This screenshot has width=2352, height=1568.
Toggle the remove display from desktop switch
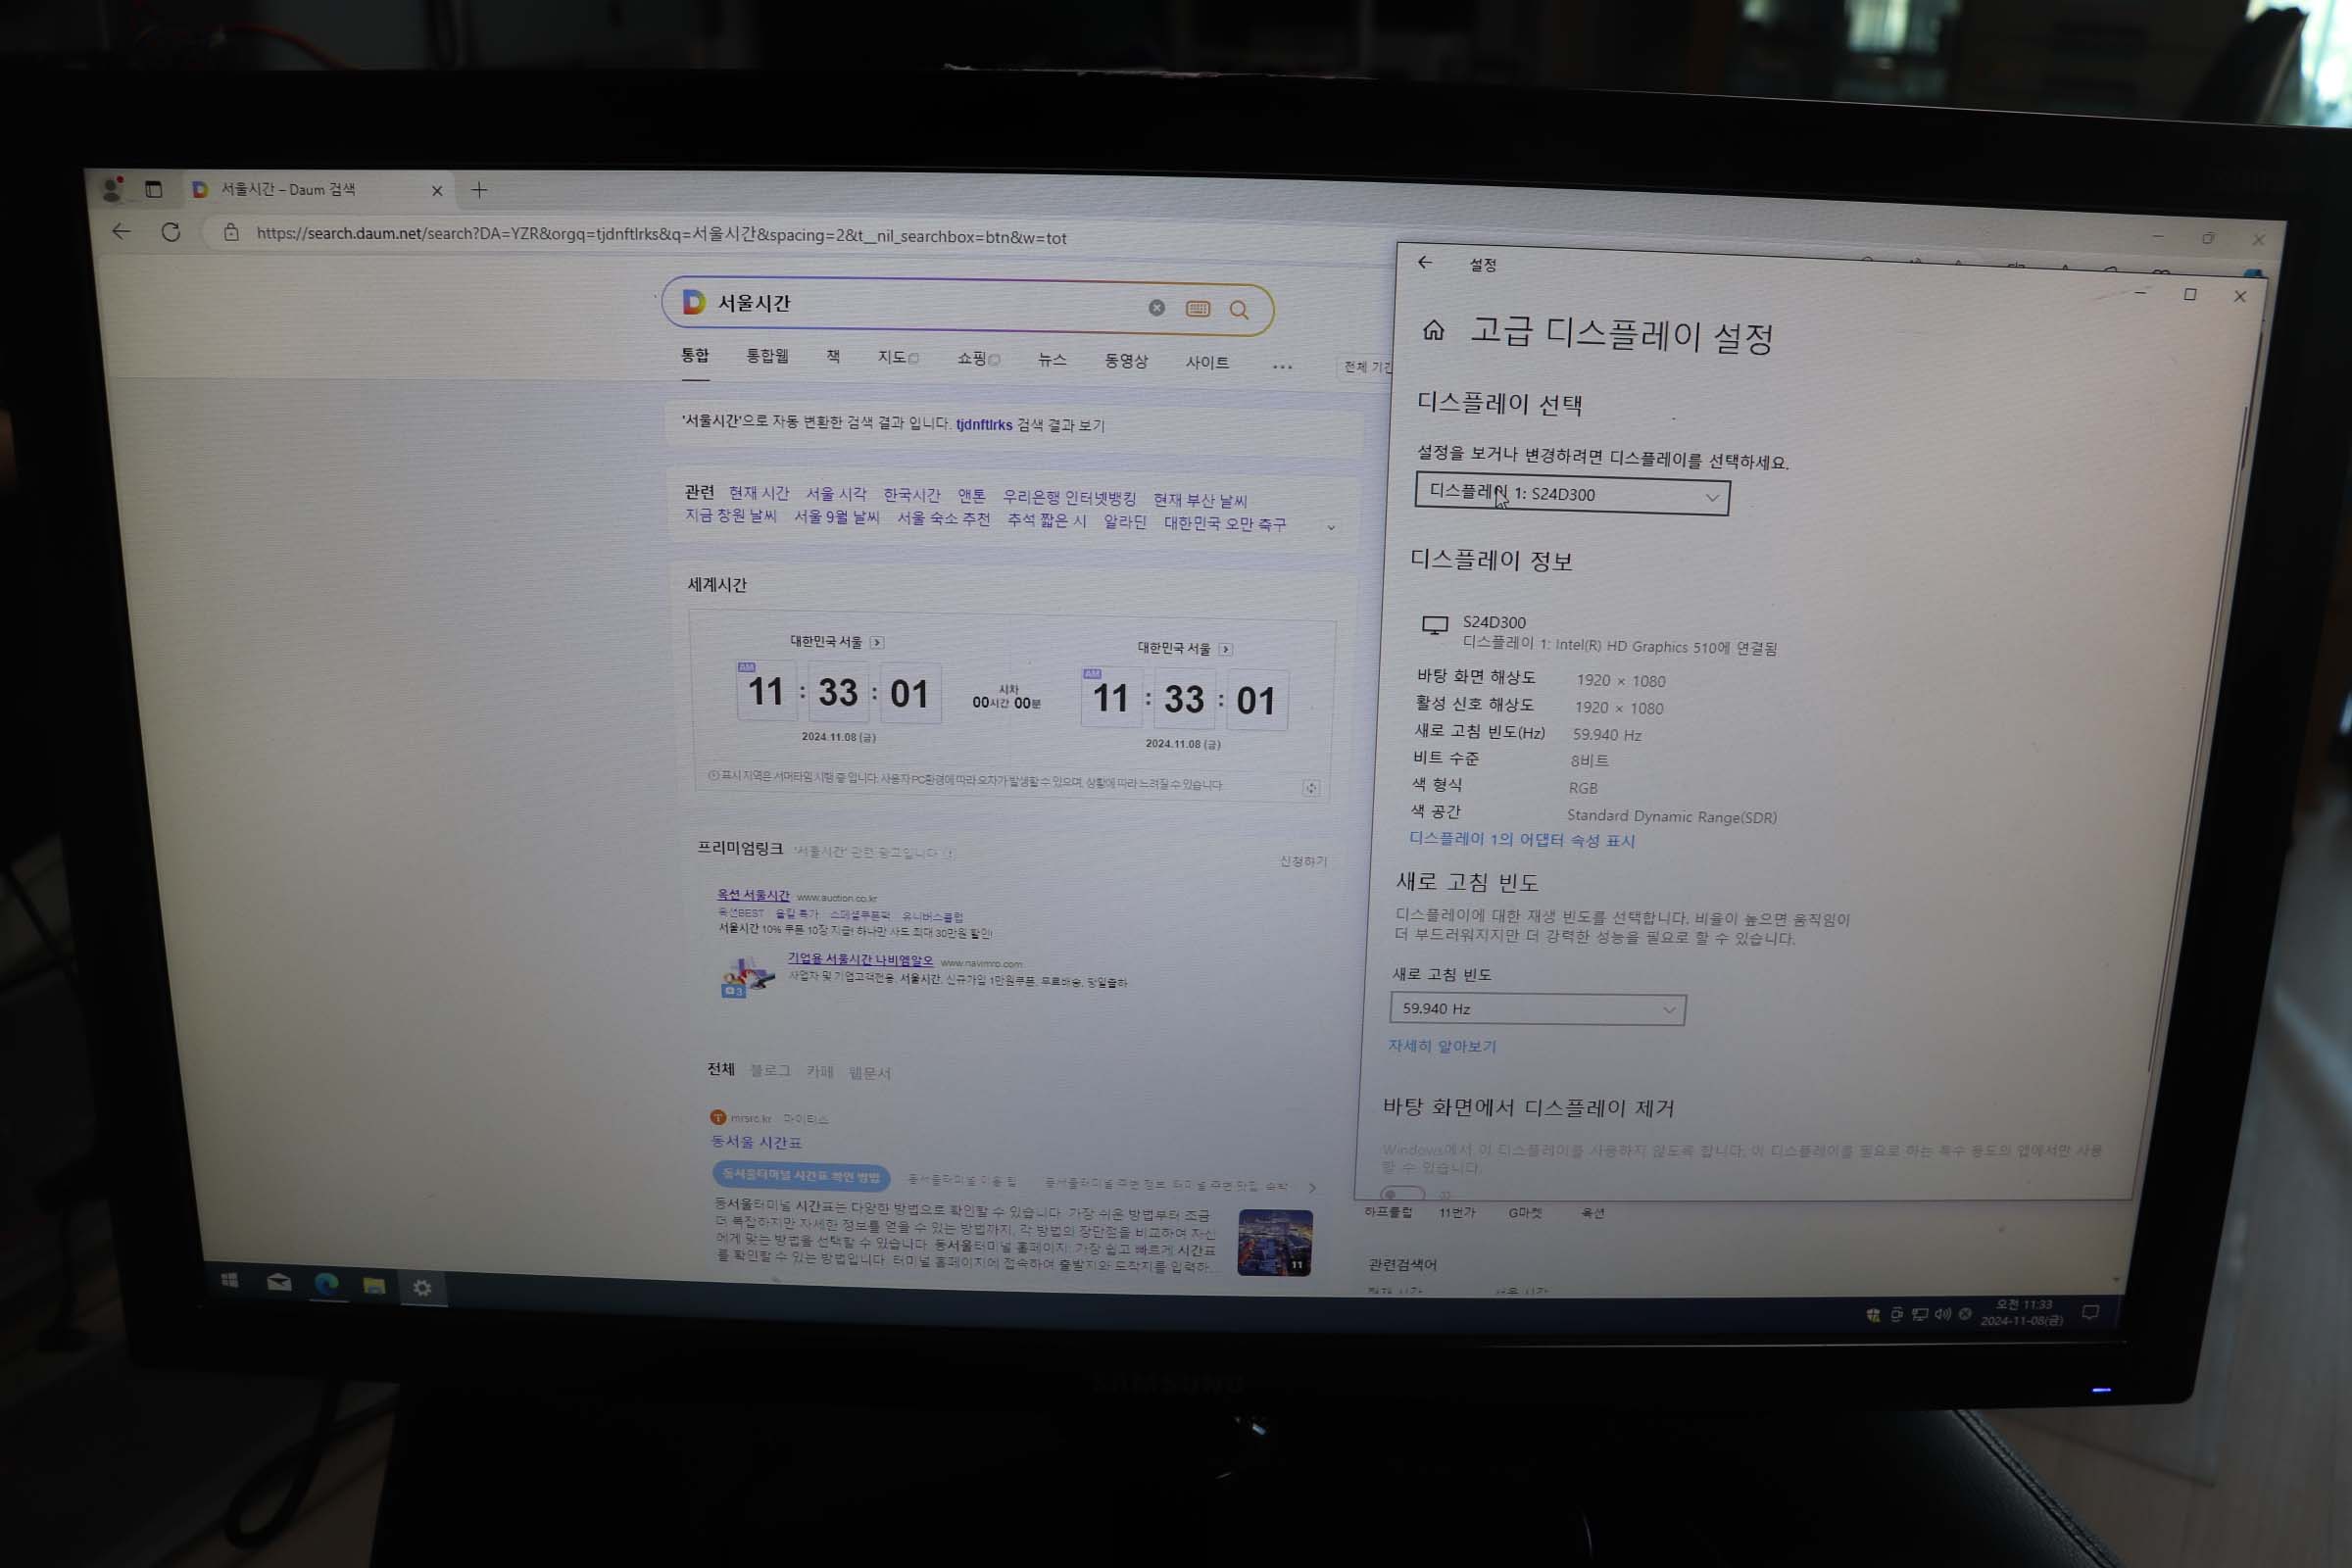tap(1402, 1194)
